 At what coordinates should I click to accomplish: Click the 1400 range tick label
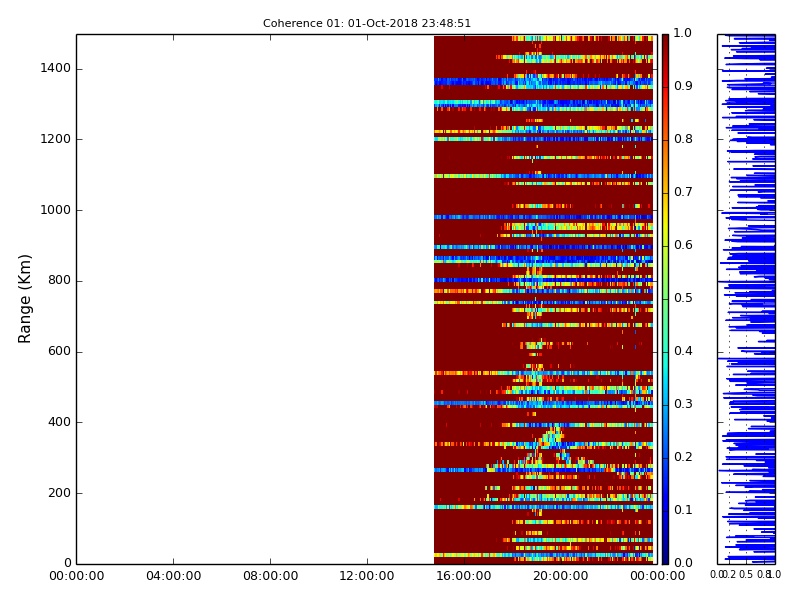click(56, 68)
